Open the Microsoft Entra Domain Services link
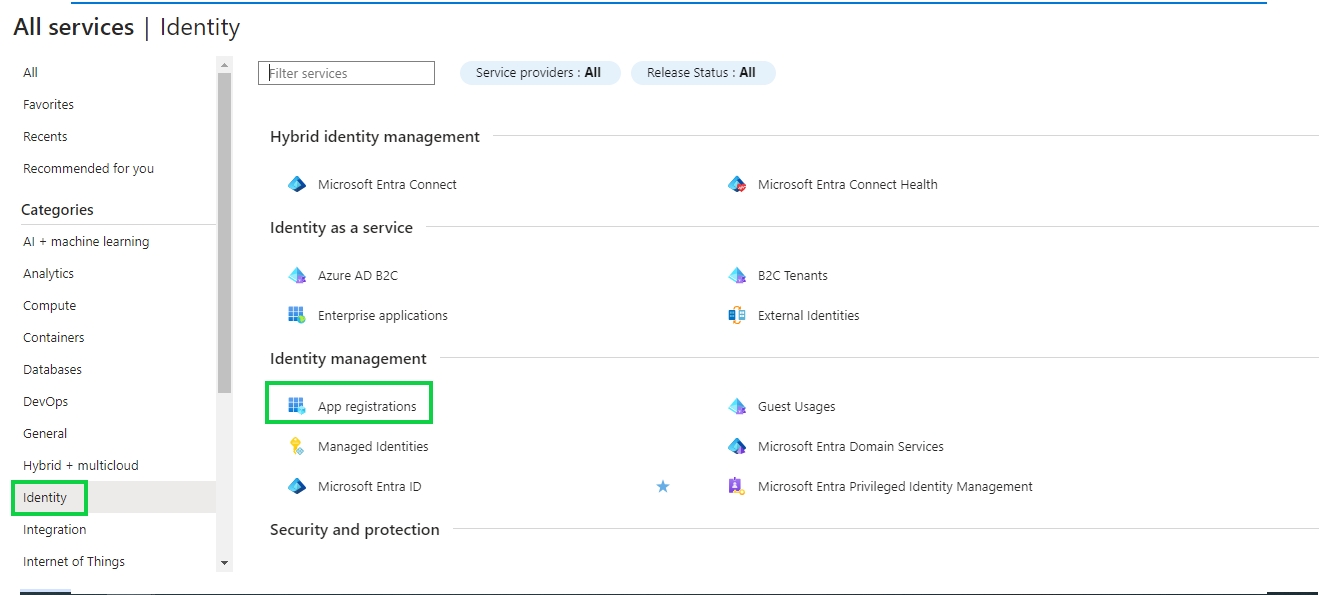This screenshot has width=1339, height=595. click(850, 446)
